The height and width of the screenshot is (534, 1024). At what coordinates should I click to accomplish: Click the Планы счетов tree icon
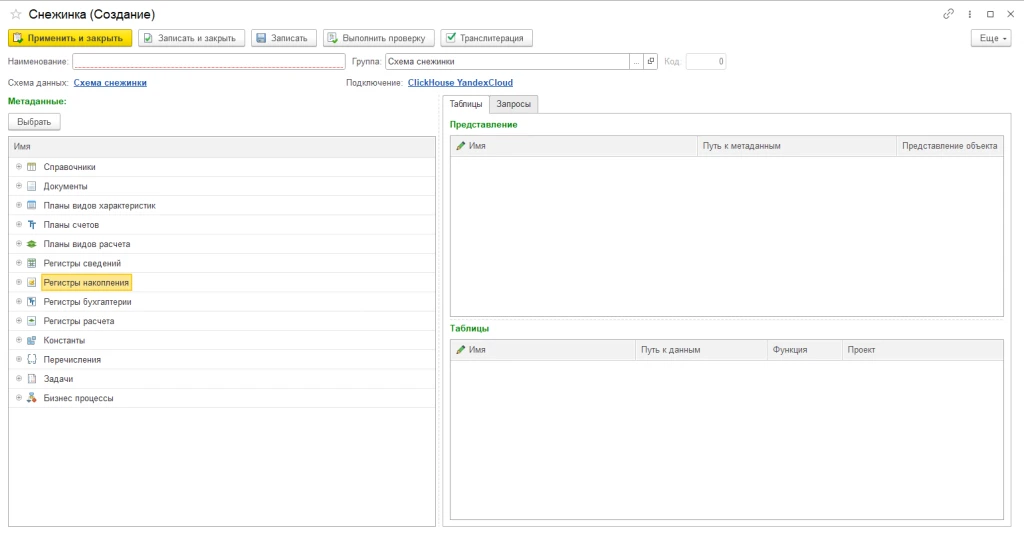[x=31, y=225]
